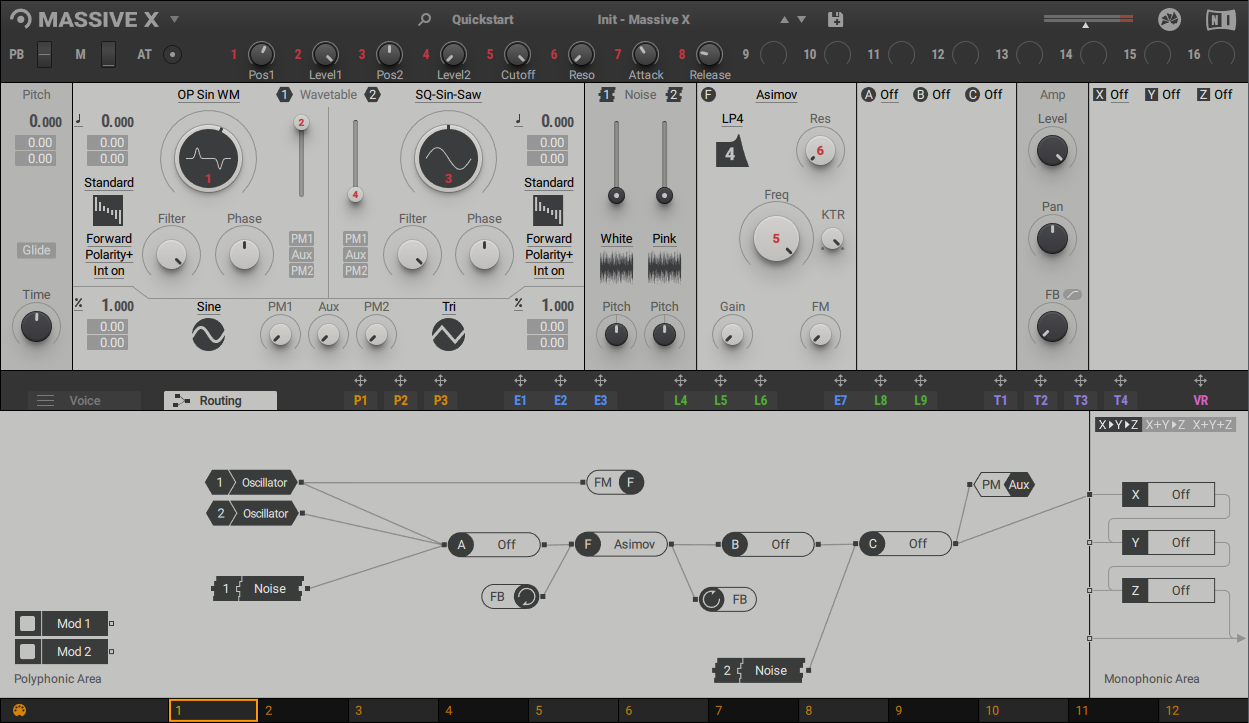Grab the L4 LFO drag handle
This screenshot has height=723, width=1249.
[x=680, y=381]
